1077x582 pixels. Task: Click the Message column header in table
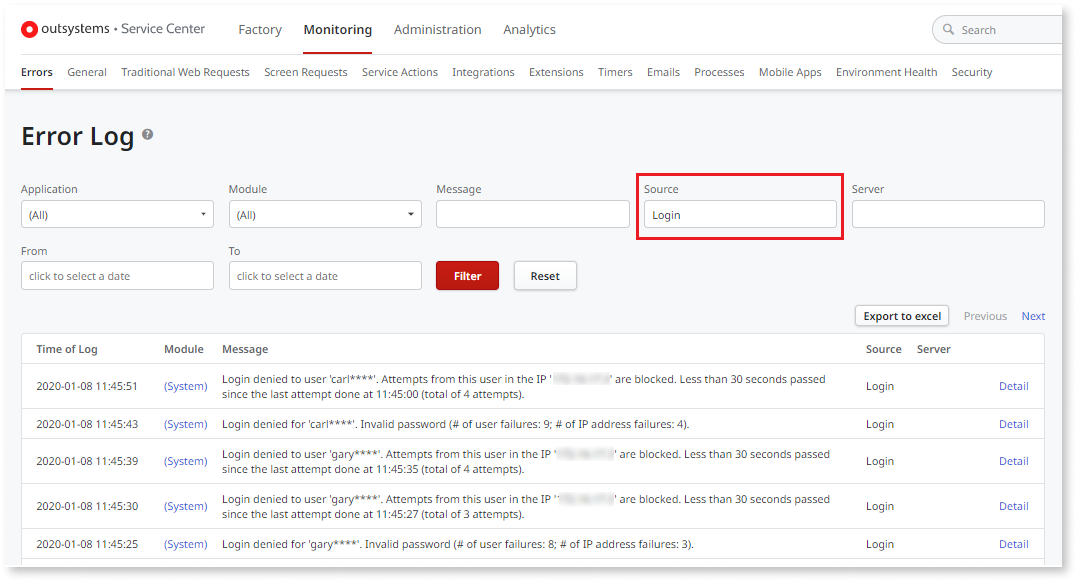(245, 349)
